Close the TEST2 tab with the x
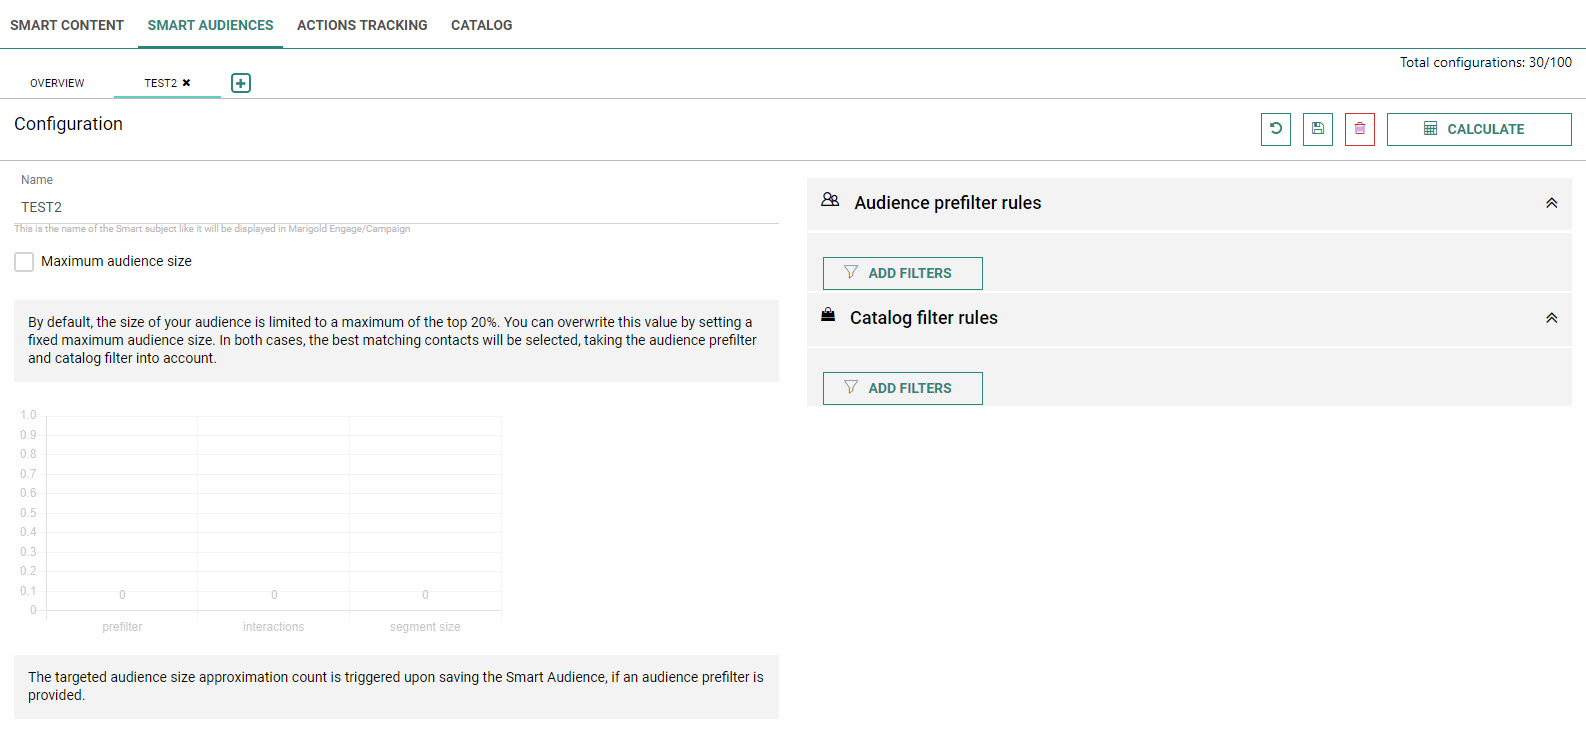This screenshot has height=731, width=1586. [x=186, y=83]
